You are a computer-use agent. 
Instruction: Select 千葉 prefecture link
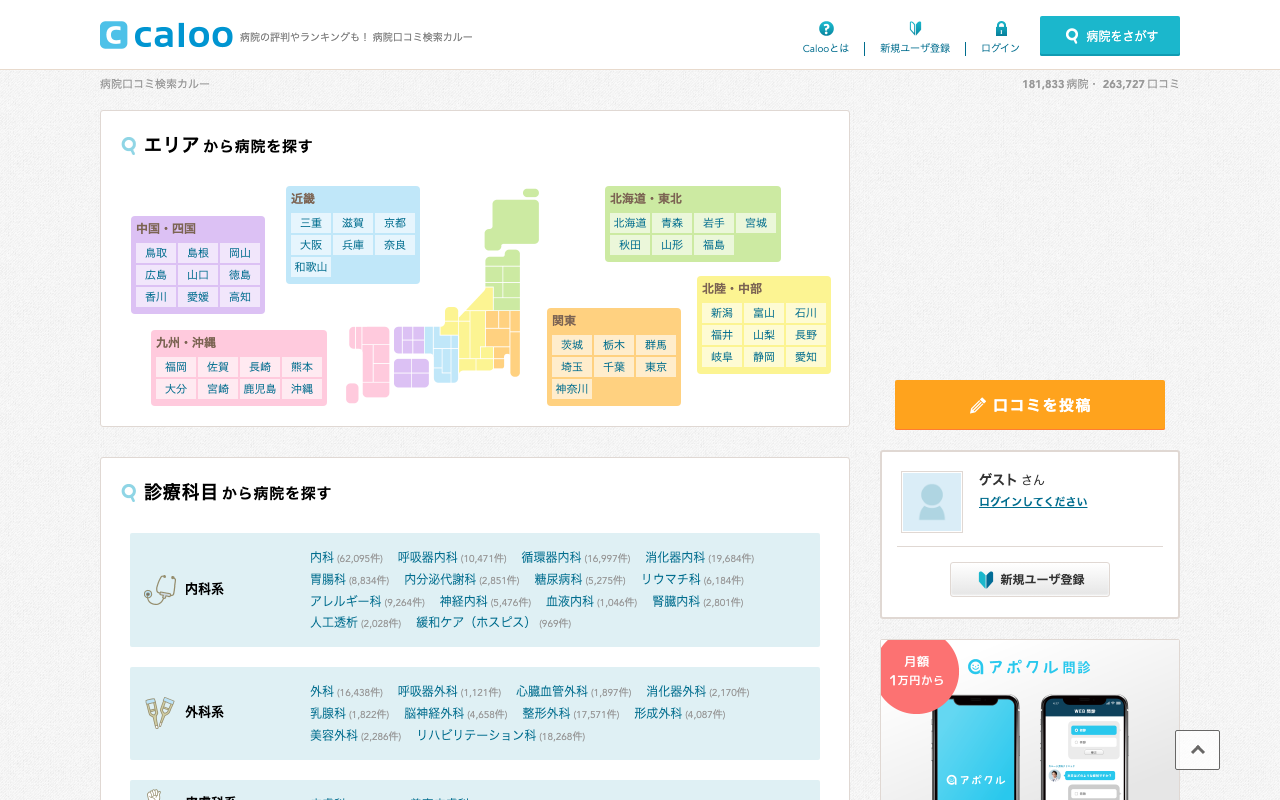click(614, 367)
